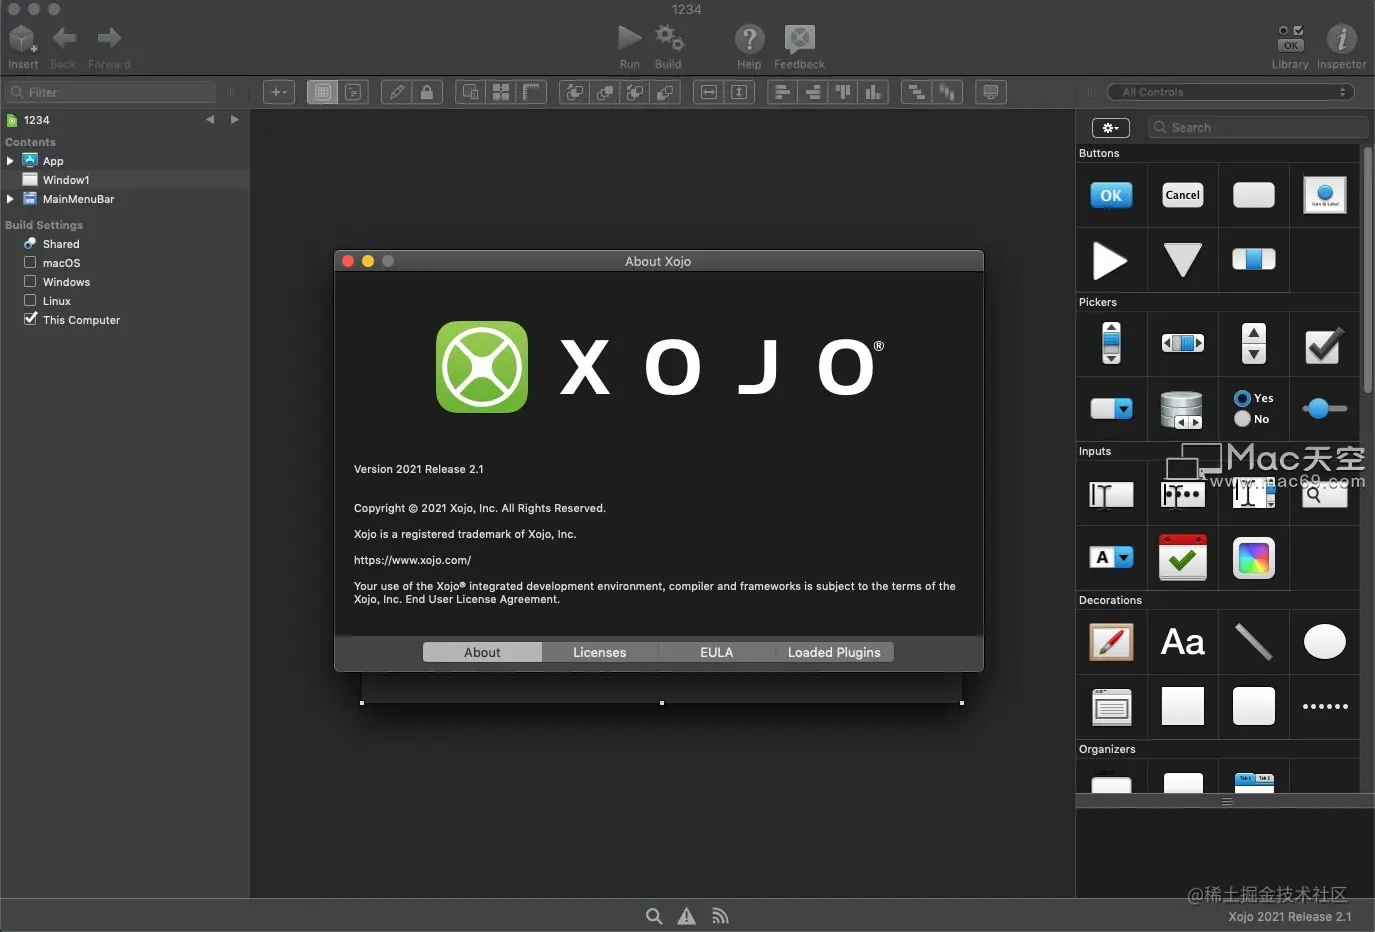Viewport: 1375px width, 932px height.
Task: Click the align bottom edges icon
Action: [873, 92]
